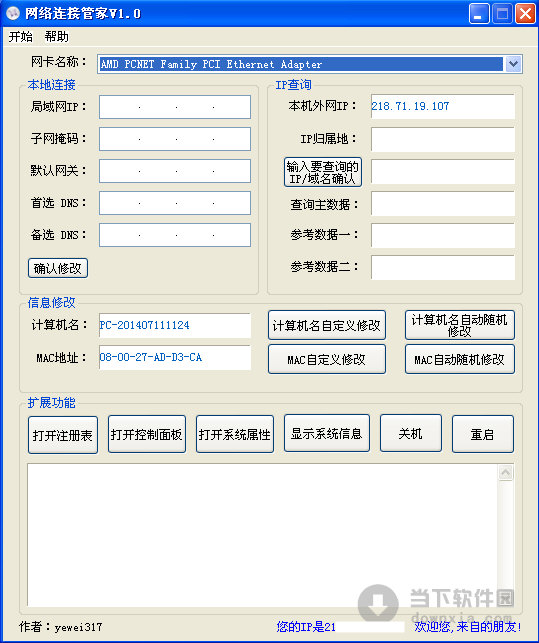Click the 参考数据一 field

point(443,235)
